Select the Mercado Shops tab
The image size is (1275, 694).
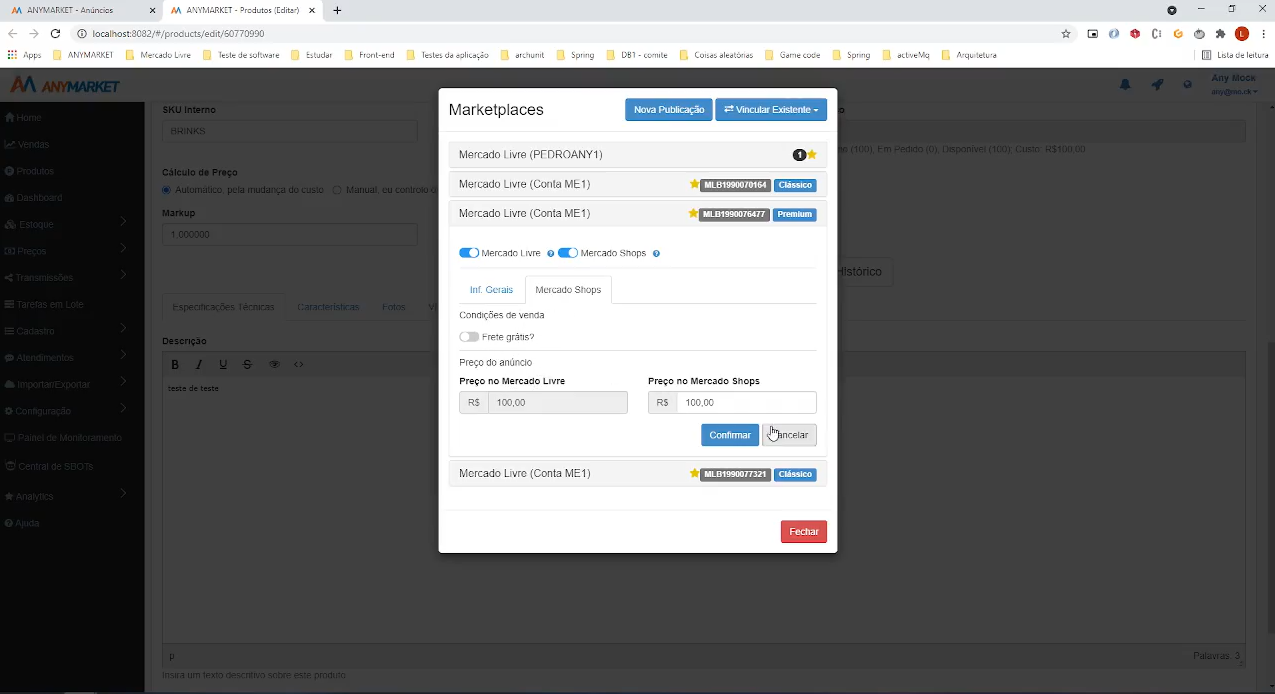568,290
